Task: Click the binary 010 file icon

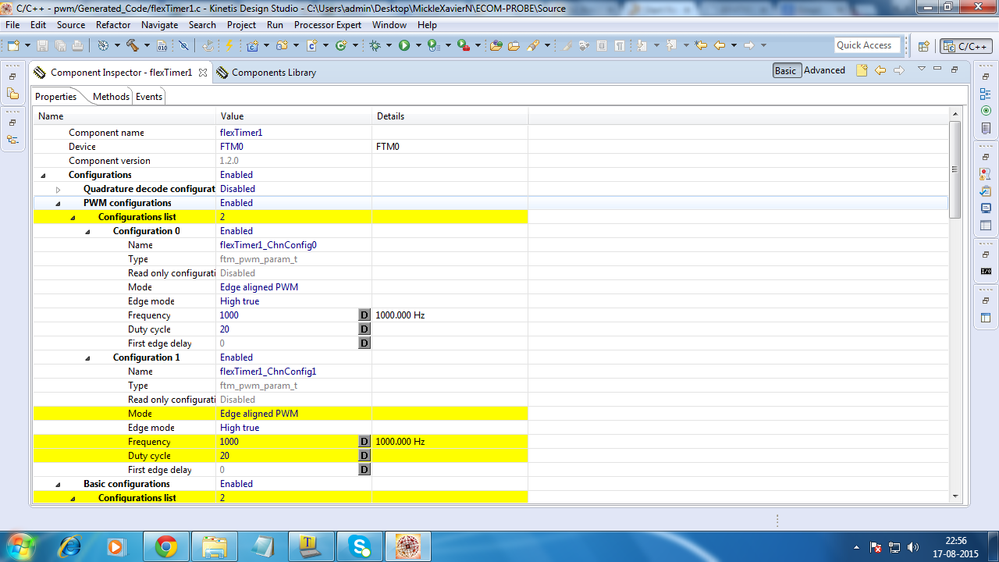Action: [162, 45]
